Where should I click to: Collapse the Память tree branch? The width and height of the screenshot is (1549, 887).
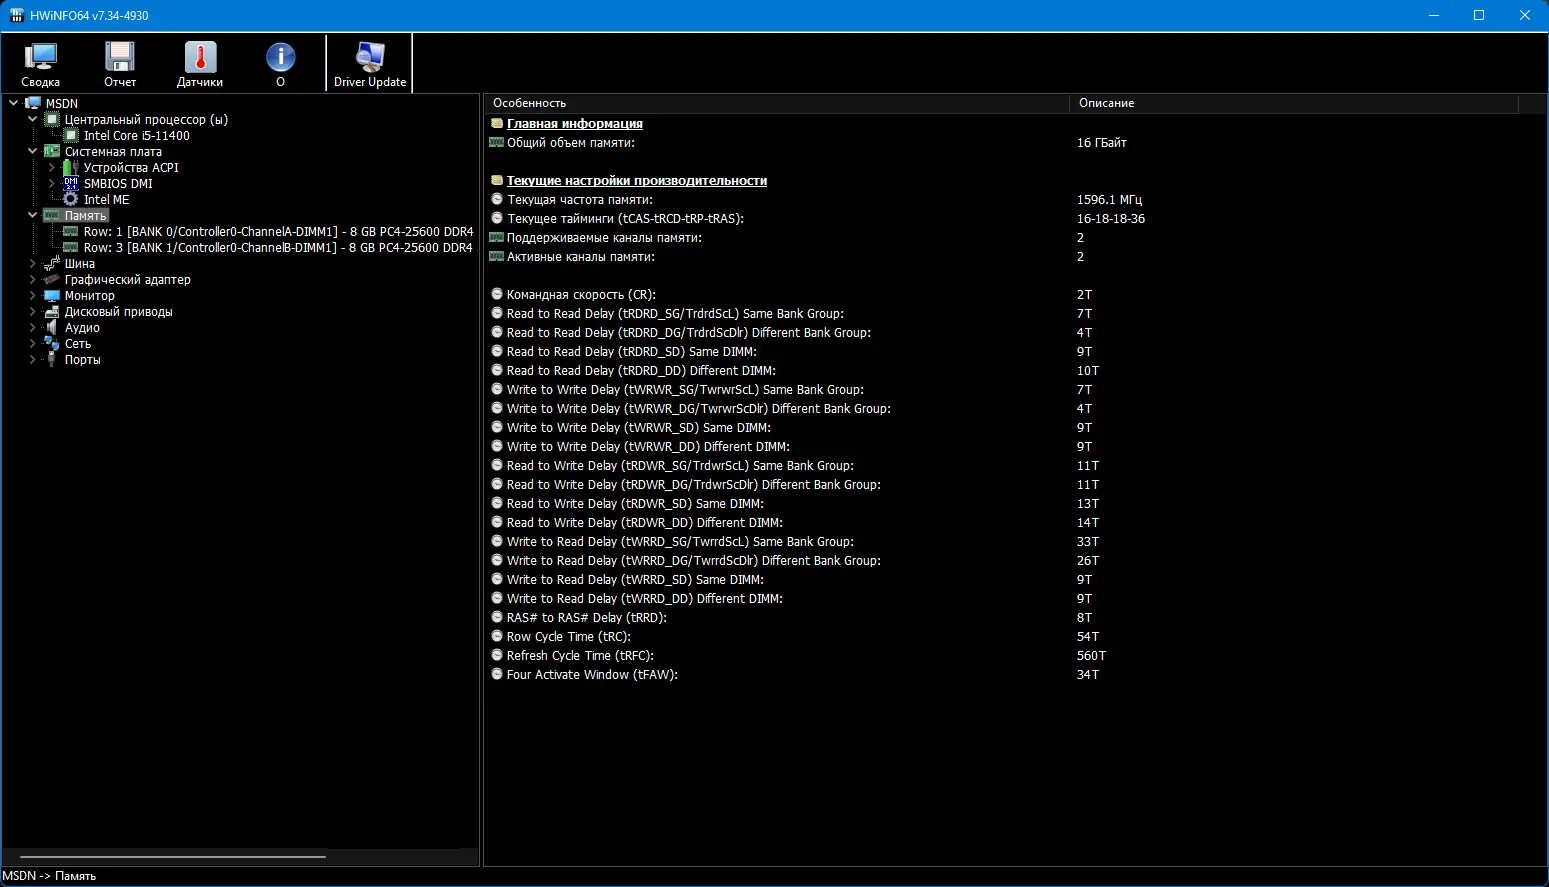pos(33,215)
